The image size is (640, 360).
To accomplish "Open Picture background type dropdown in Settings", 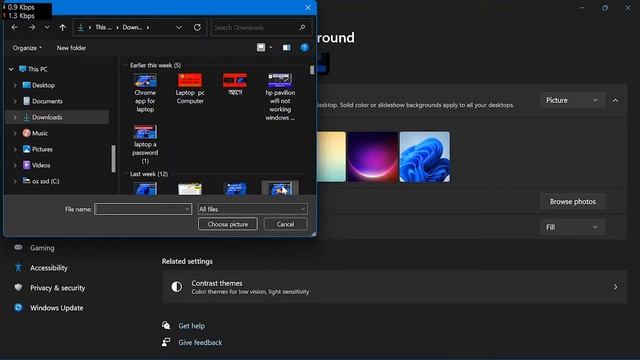I will click(x=571, y=100).
